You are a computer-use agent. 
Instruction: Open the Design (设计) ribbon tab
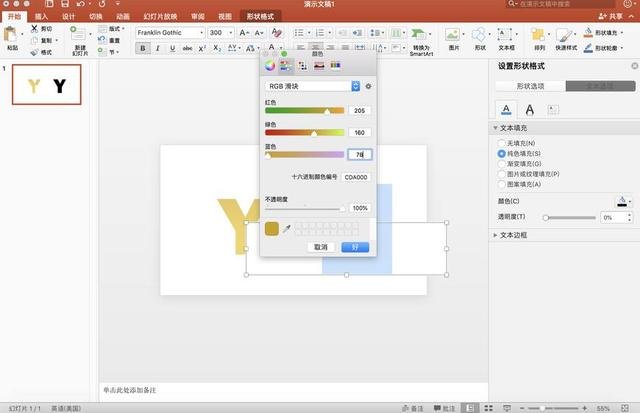(x=69, y=16)
